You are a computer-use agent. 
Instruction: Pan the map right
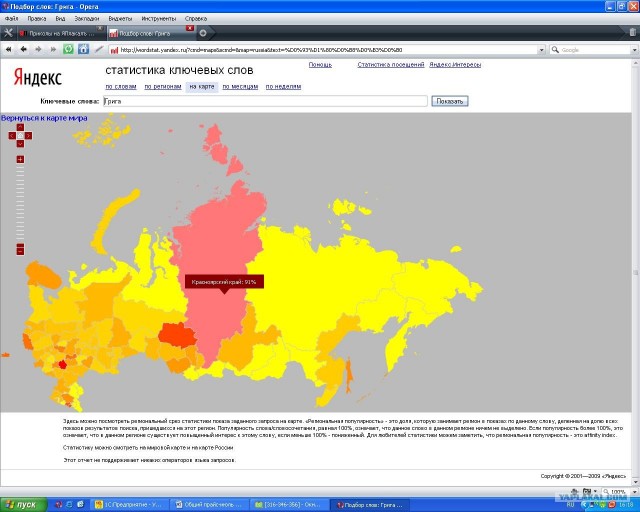tap(28, 136)
